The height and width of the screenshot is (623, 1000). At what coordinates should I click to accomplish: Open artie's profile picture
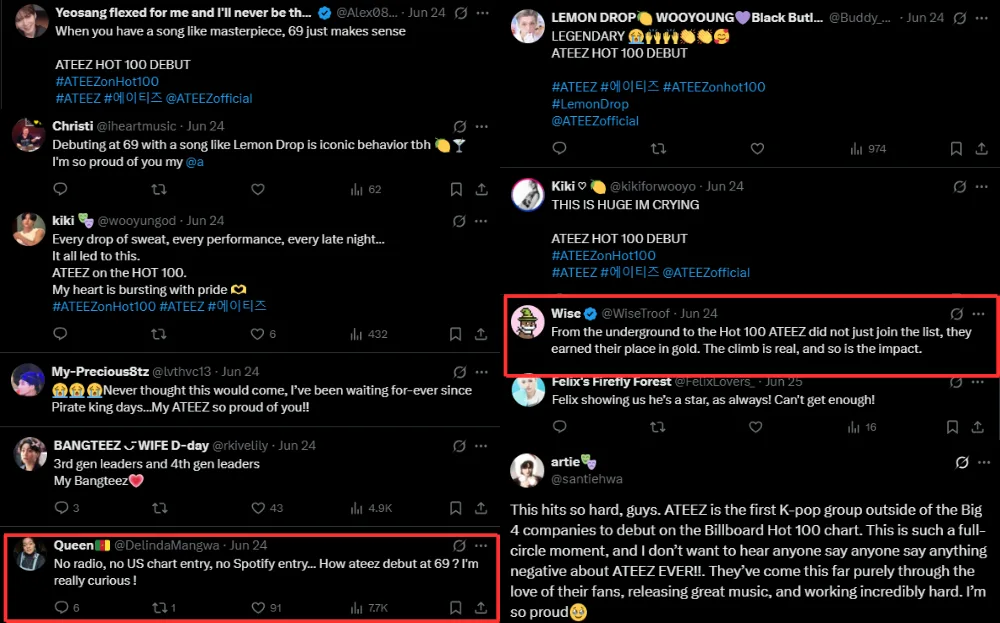(527, 470)
